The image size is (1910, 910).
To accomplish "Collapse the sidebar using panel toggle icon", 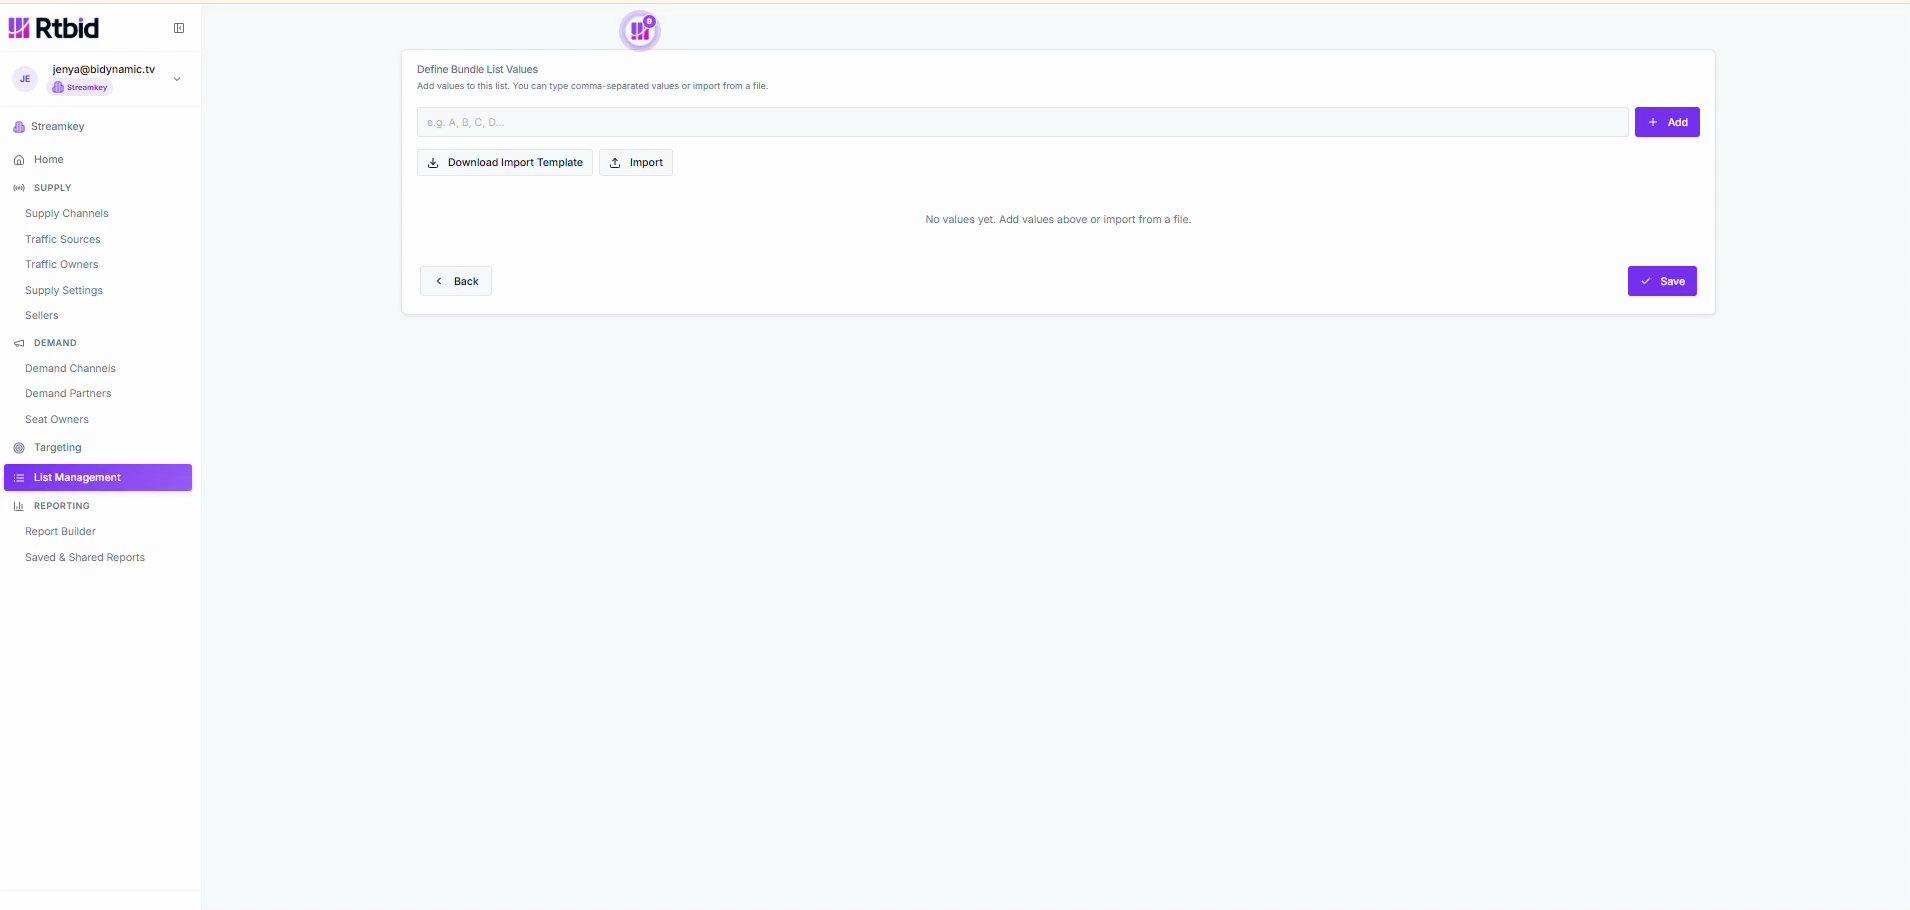I will click(179, 28).
